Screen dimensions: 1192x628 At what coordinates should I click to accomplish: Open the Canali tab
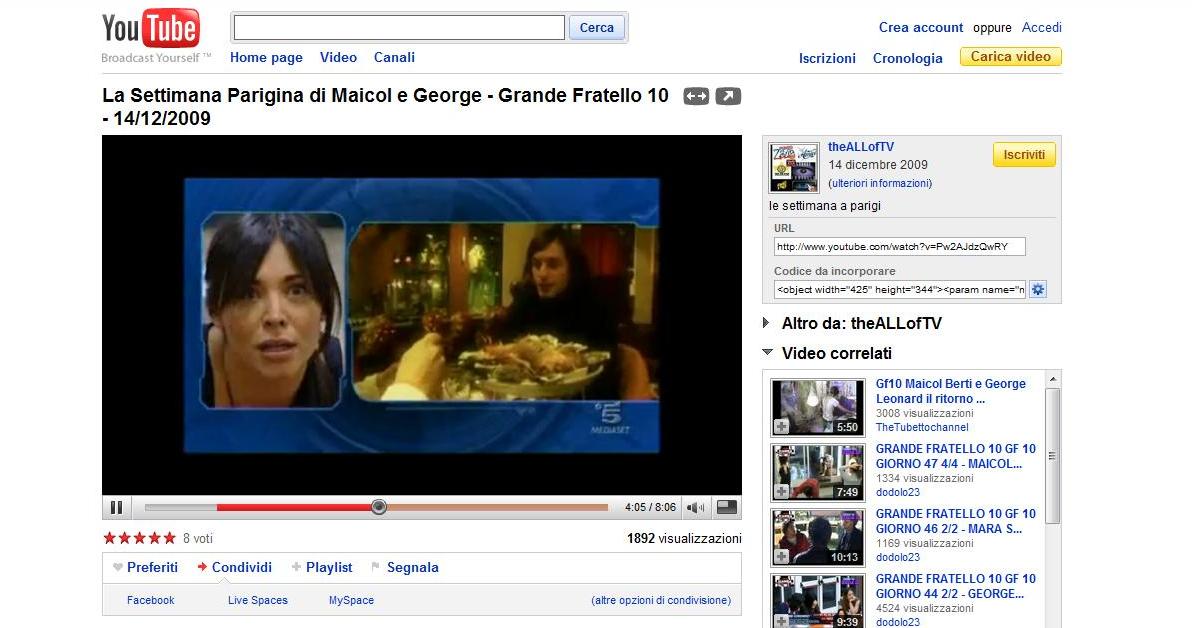tap(394, 58)
